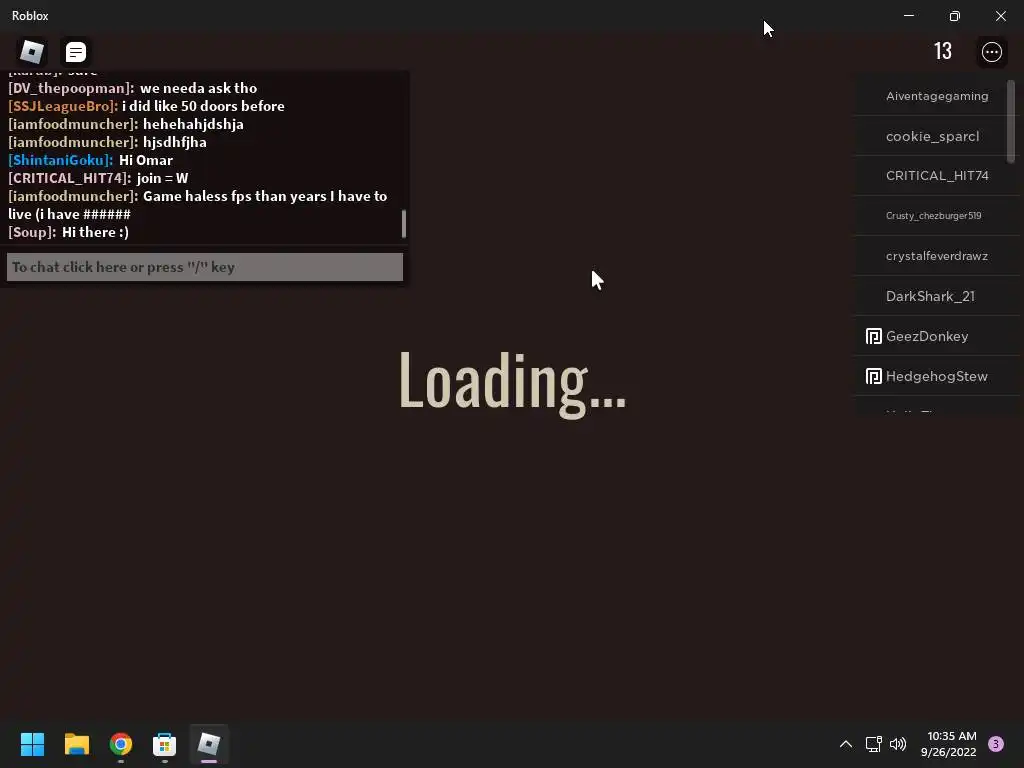The image size is (1024, 768).
Task: Open the Windows Start menu
Action: pos(32,744)
